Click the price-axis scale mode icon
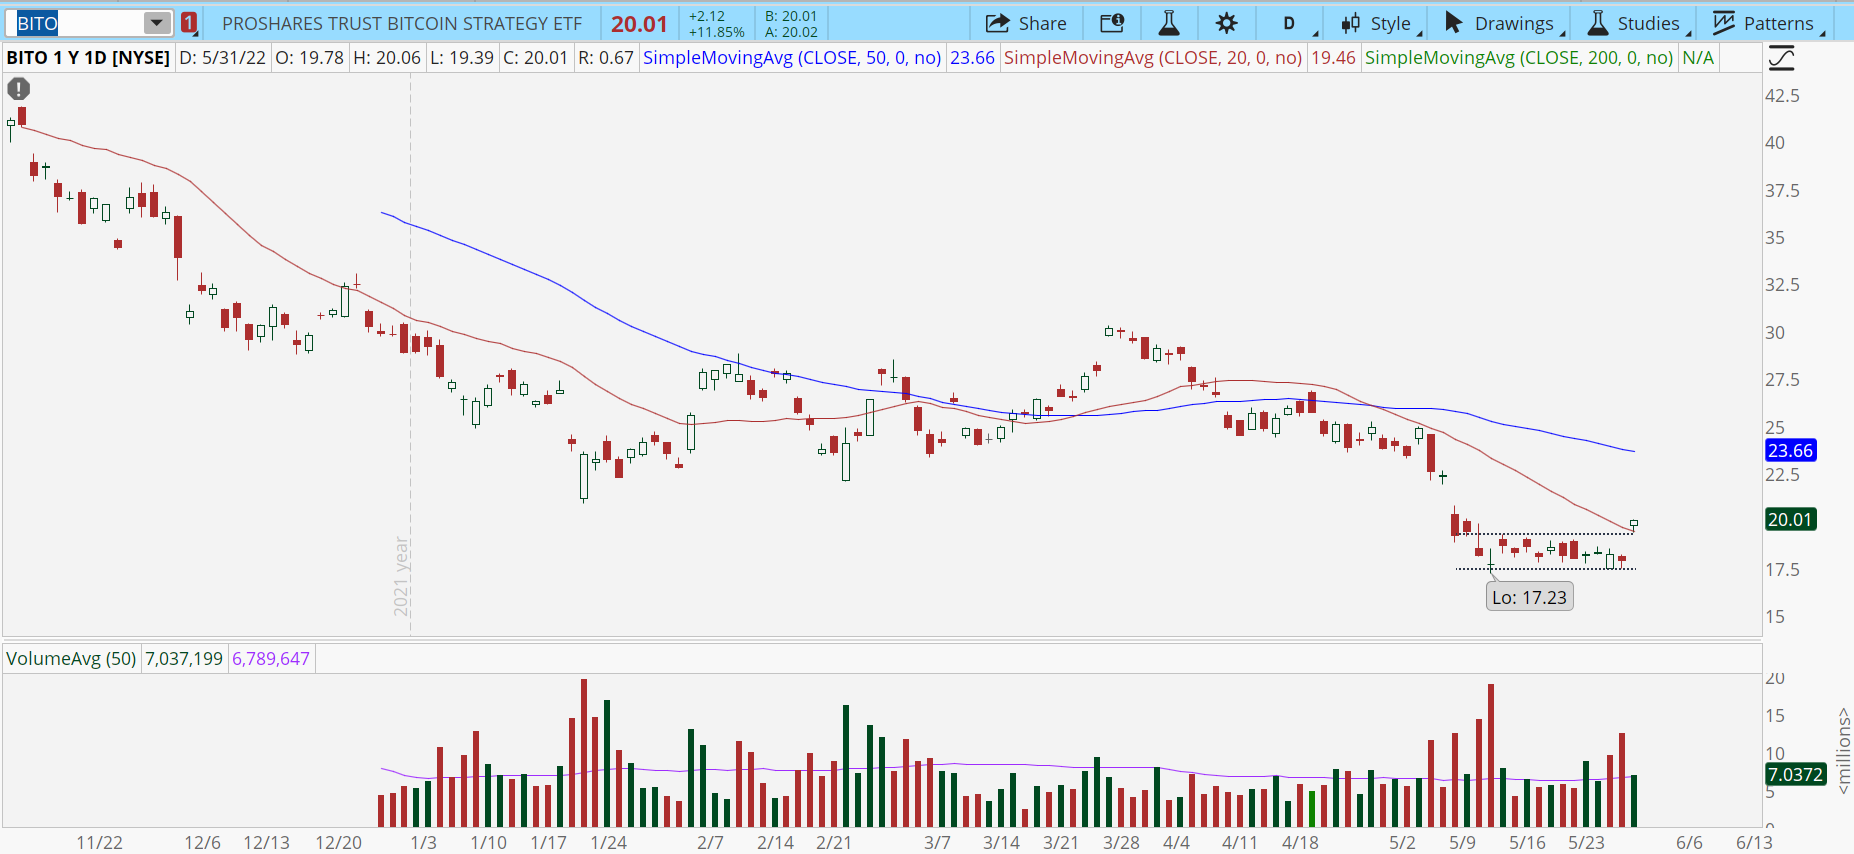 1781,58
